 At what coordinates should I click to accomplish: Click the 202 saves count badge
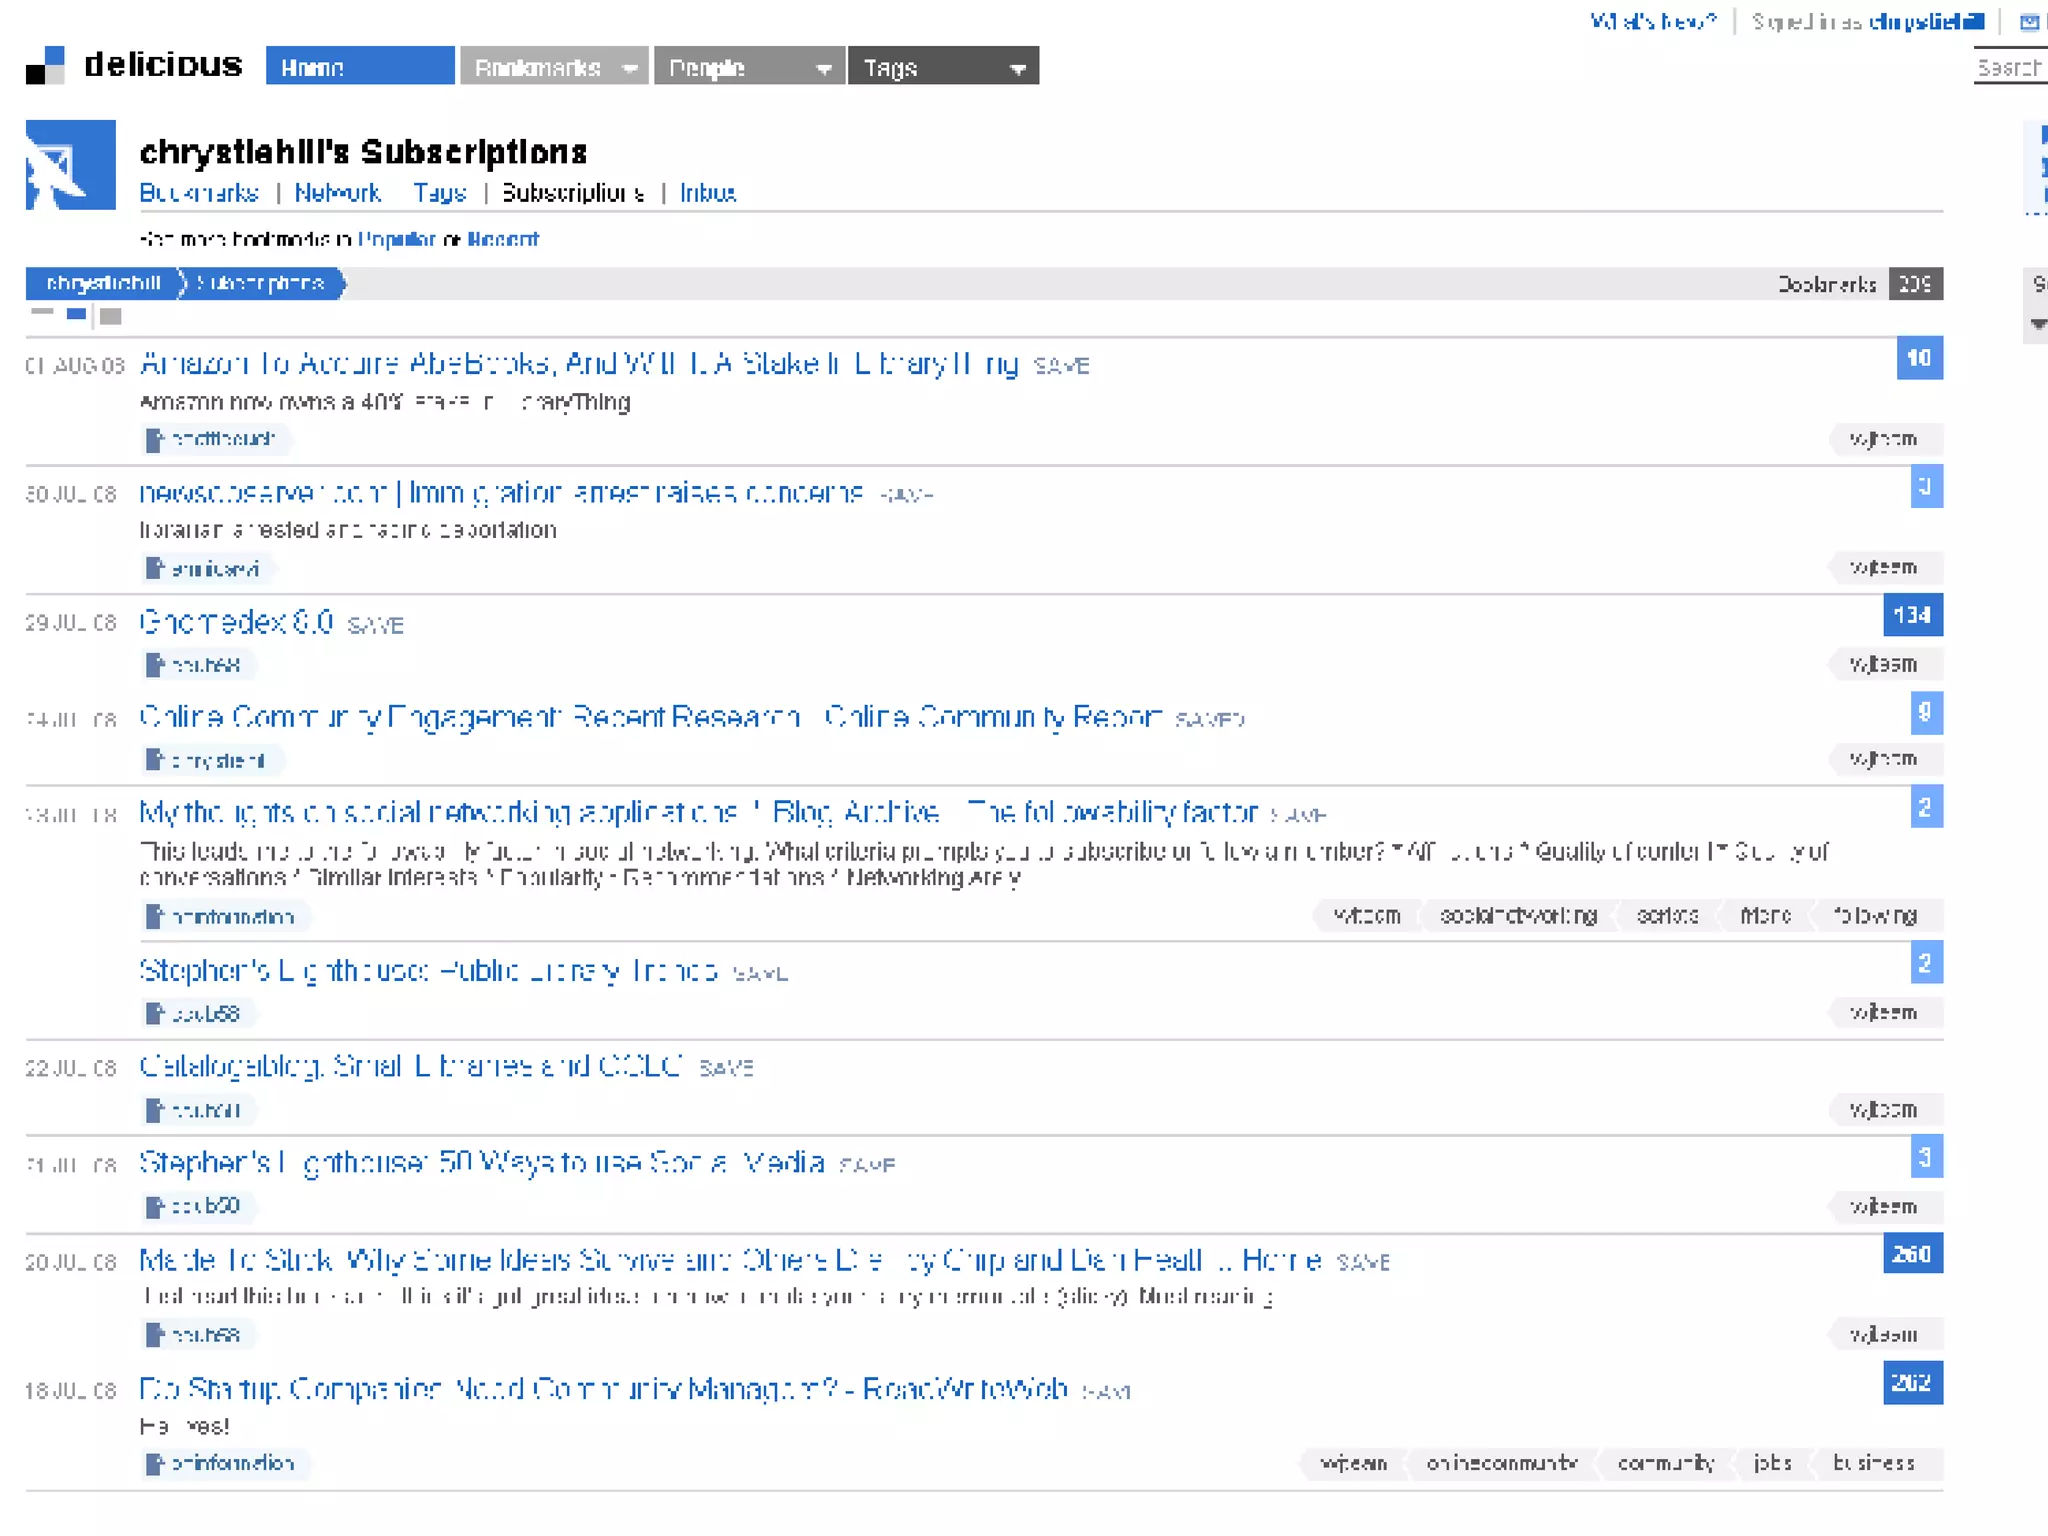coord(1911,1383)
